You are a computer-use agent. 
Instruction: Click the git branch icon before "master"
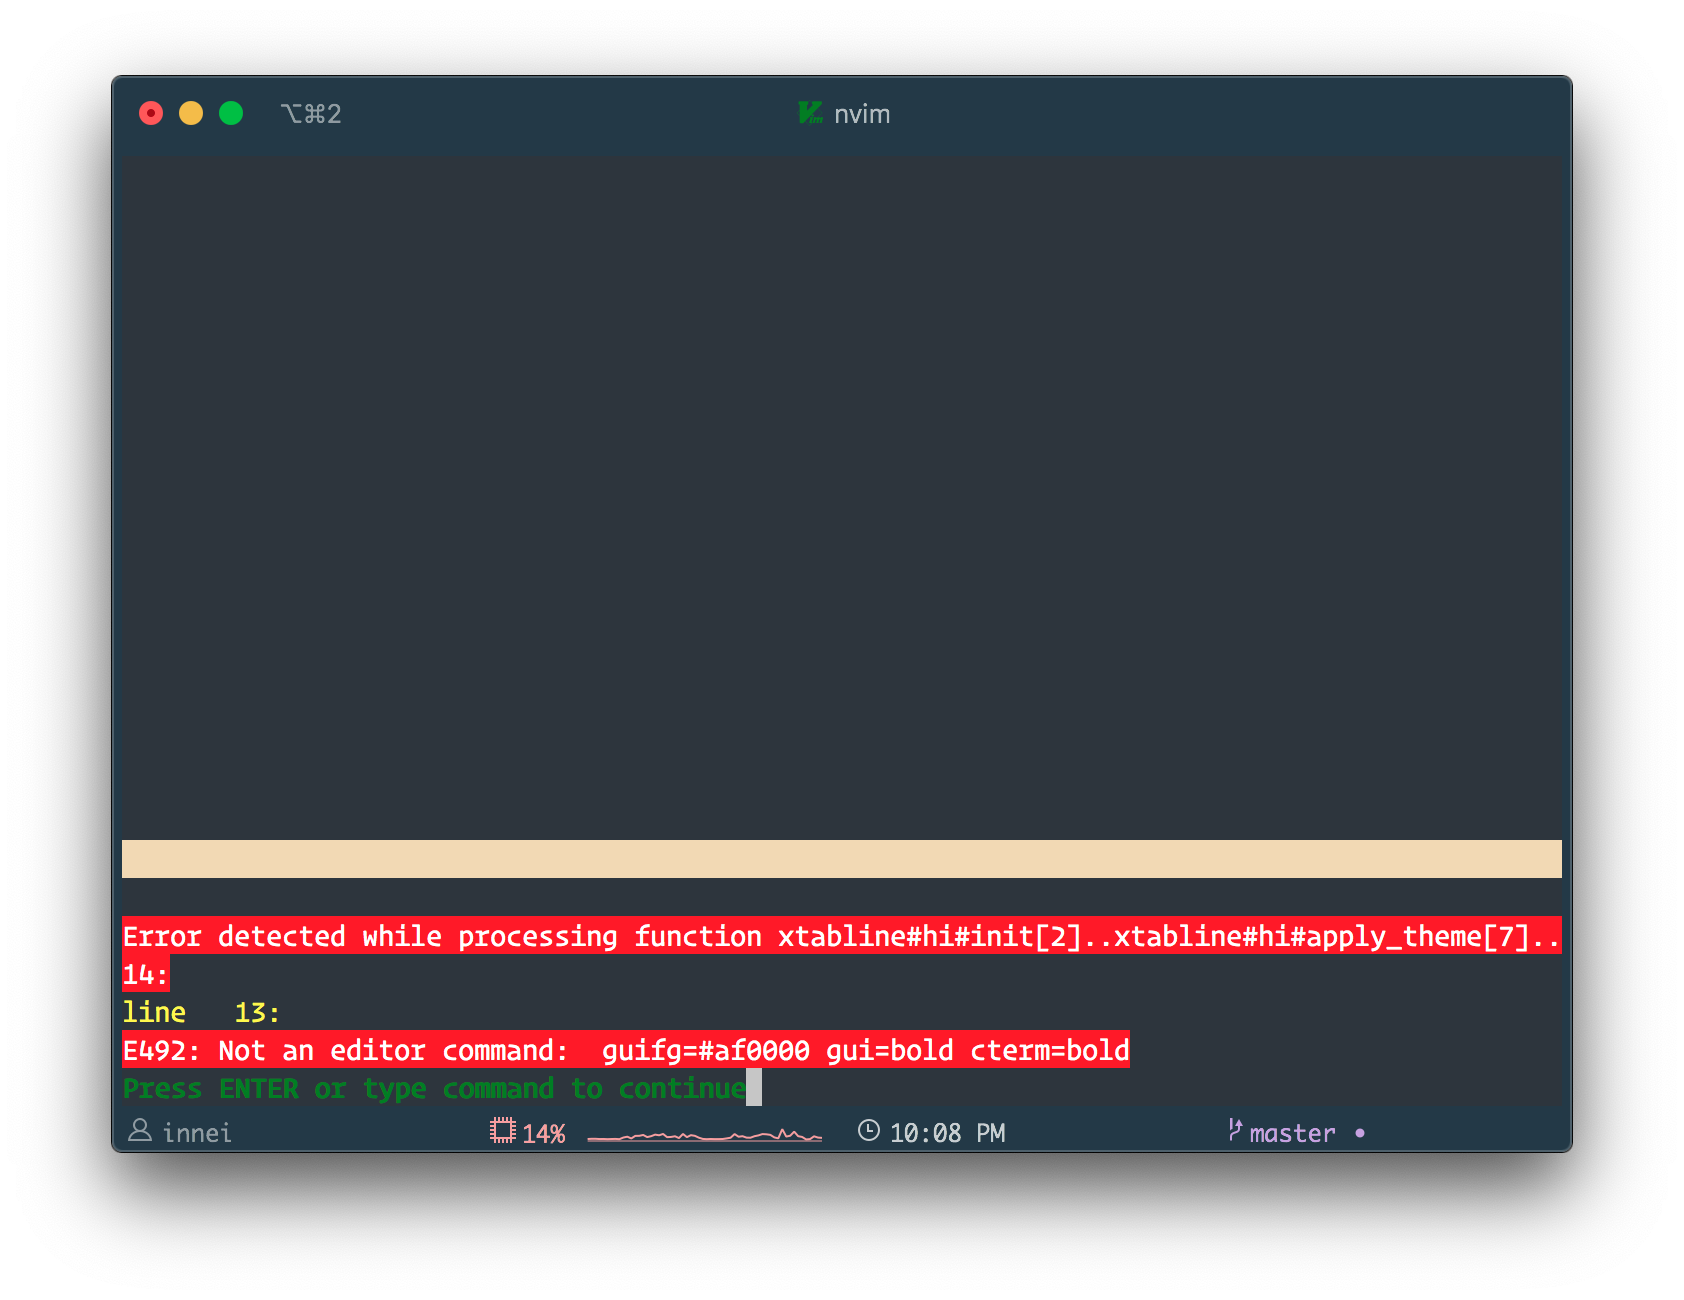point(1234,1131)
